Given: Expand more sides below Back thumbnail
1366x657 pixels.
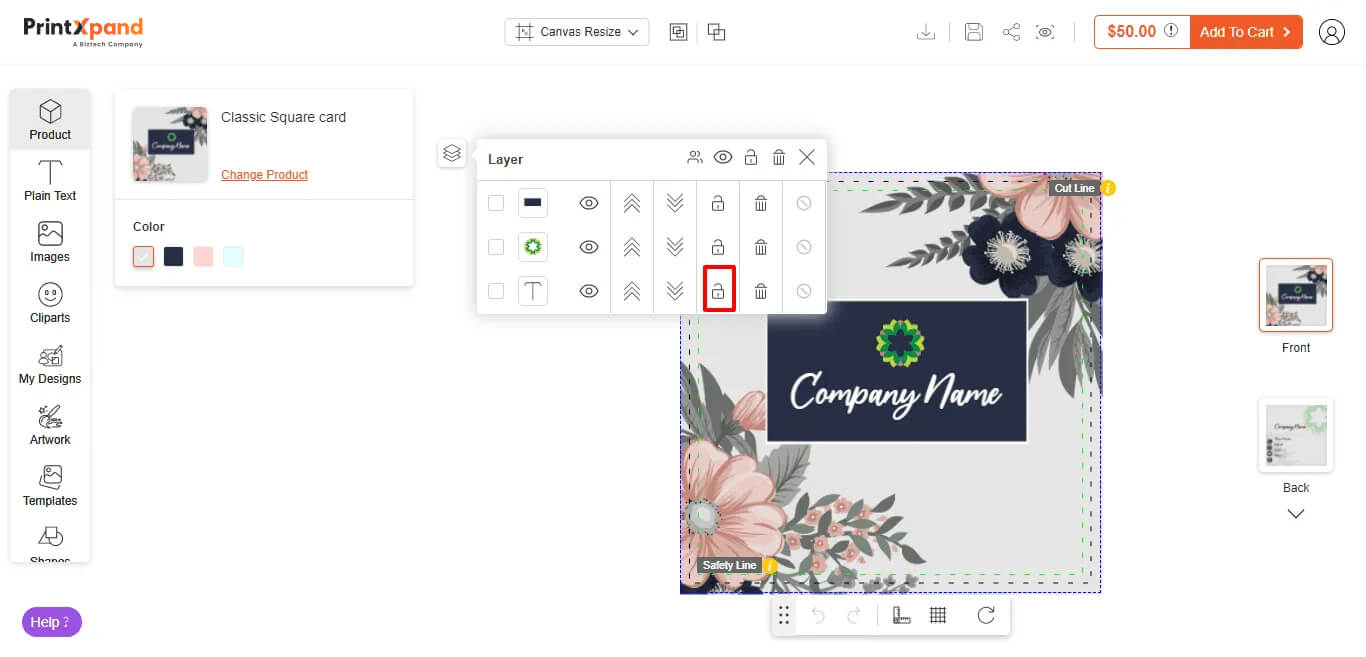Looking at the screenshot, I should [x=1296, y=514].
